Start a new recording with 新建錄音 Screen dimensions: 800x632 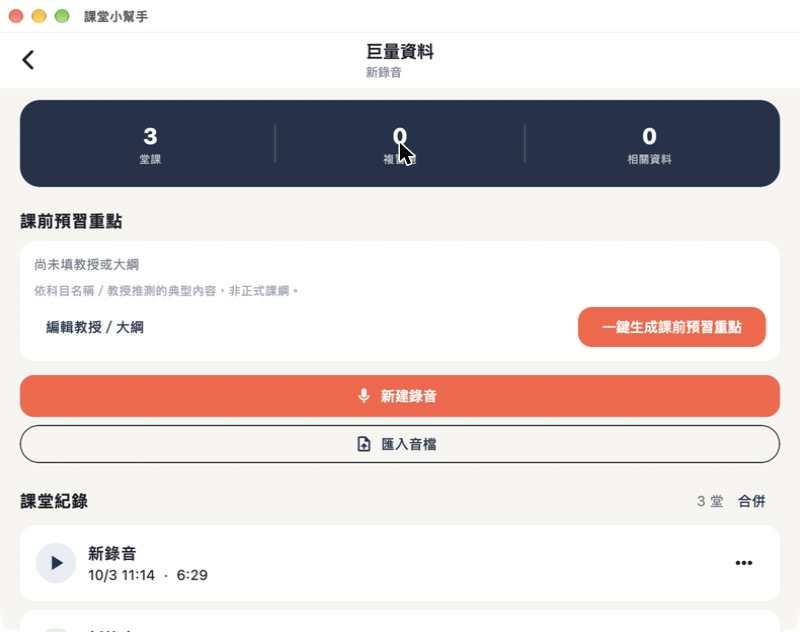[399, 396]
